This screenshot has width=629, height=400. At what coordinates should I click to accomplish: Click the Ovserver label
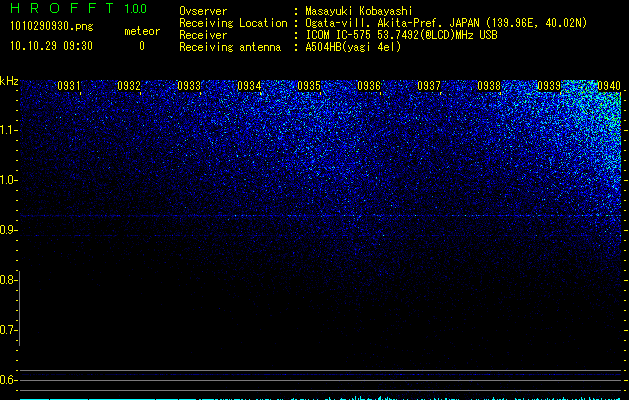203,11
